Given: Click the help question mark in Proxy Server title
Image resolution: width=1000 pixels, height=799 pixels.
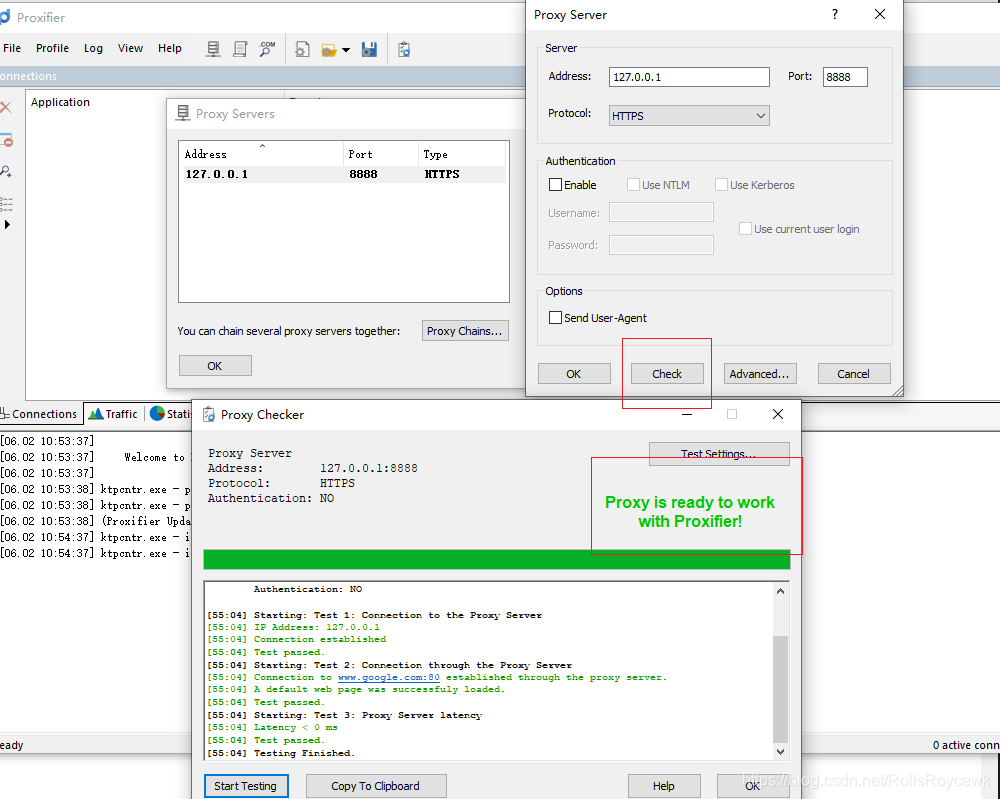Looking at the screenshot, I should point(835,14).
